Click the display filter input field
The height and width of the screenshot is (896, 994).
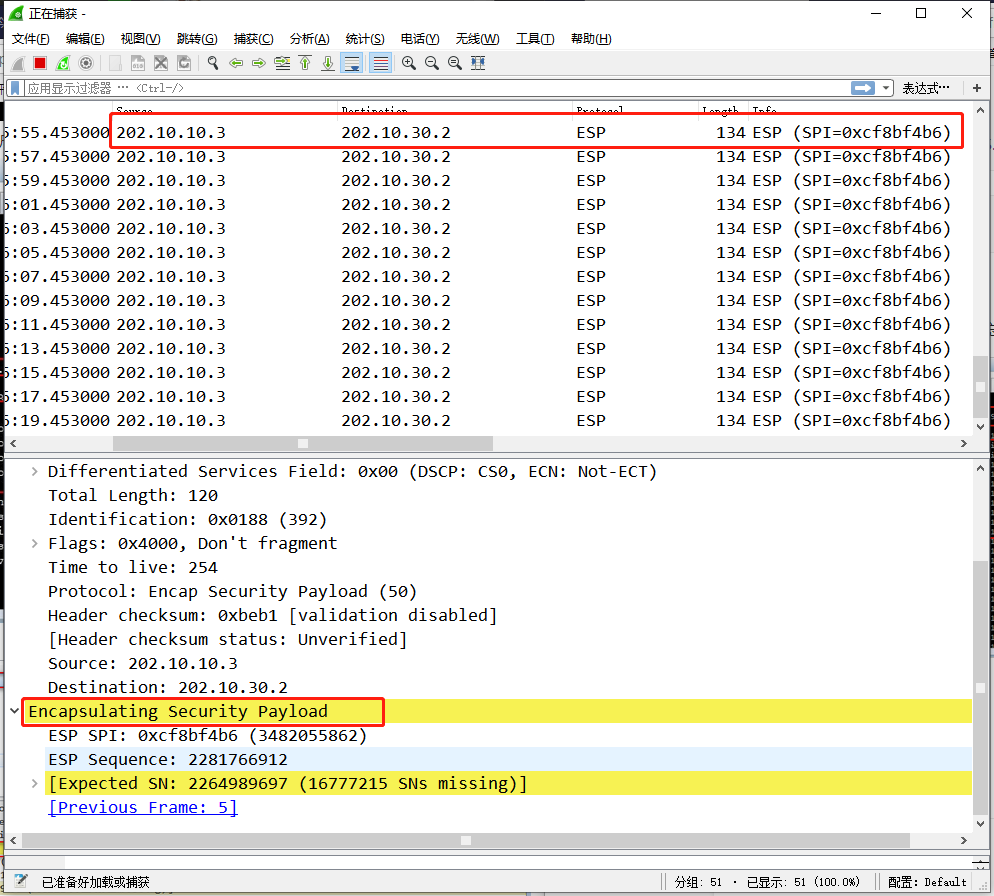(x=430, y=88)
